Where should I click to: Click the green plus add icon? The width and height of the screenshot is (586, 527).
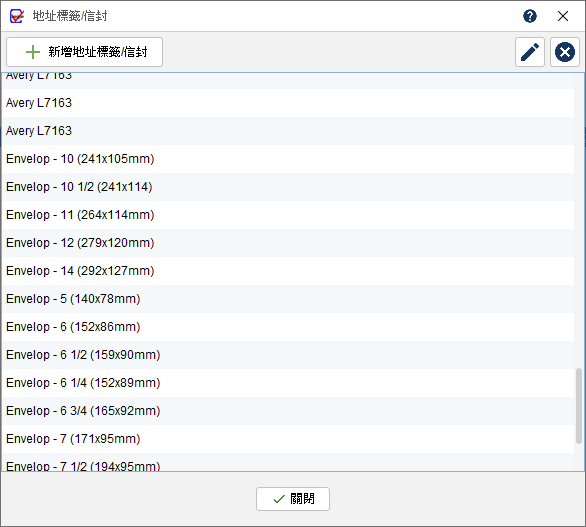coord(33,52)
